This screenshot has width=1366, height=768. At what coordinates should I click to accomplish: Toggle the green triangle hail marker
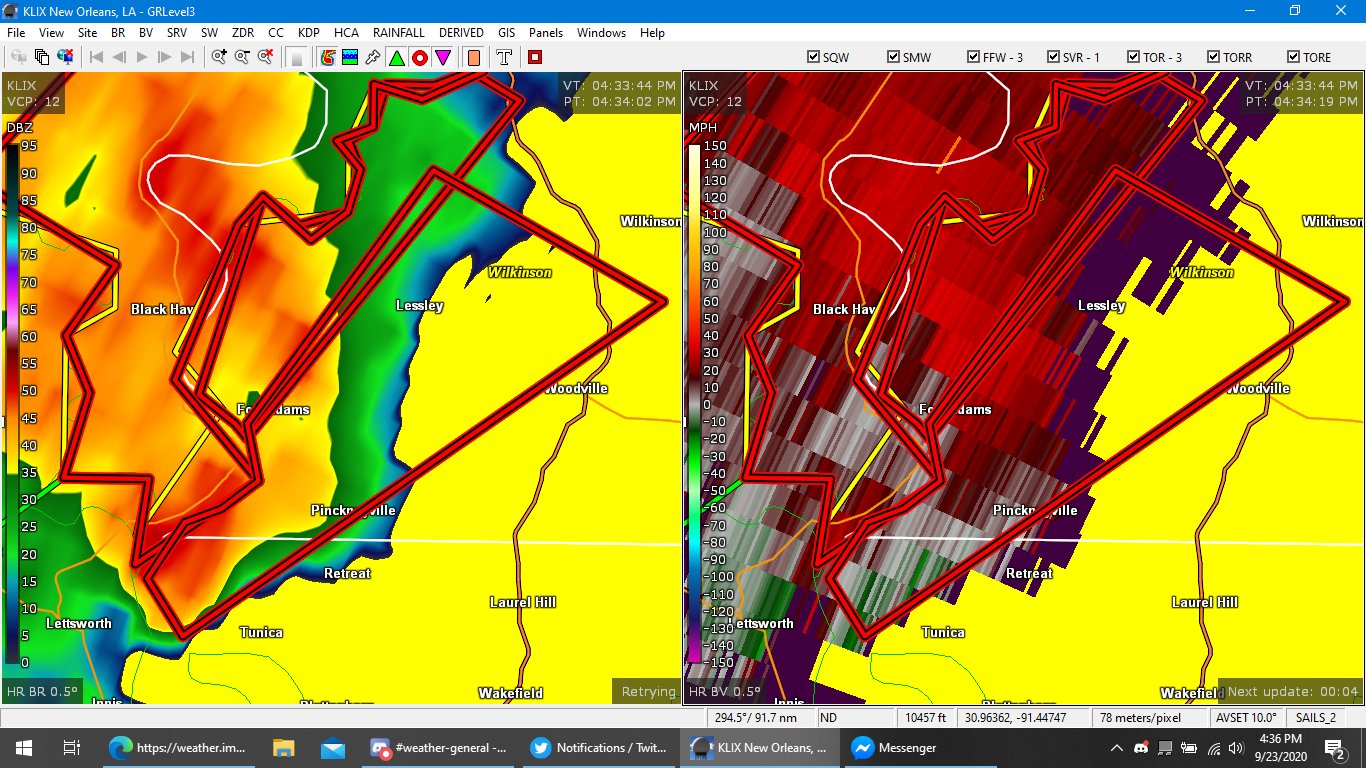pos(396,57)
